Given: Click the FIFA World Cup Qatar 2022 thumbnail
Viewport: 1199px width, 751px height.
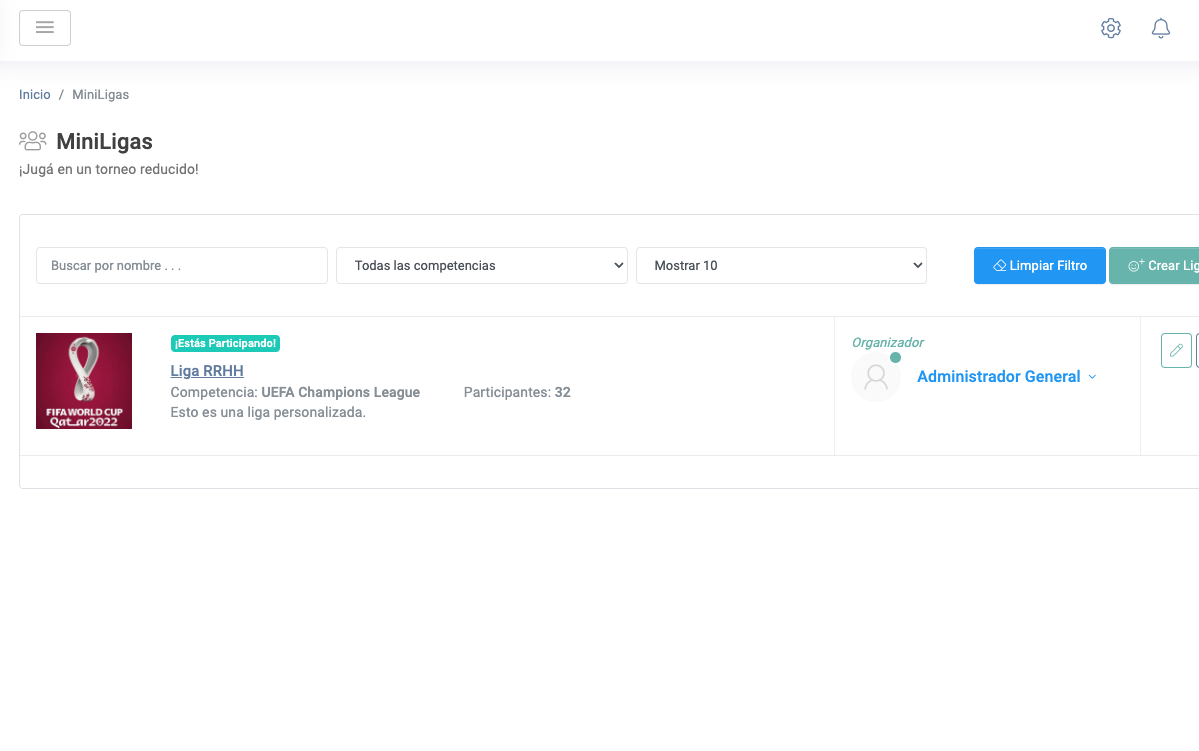Looking at the screenshot, I should [84, 381].
